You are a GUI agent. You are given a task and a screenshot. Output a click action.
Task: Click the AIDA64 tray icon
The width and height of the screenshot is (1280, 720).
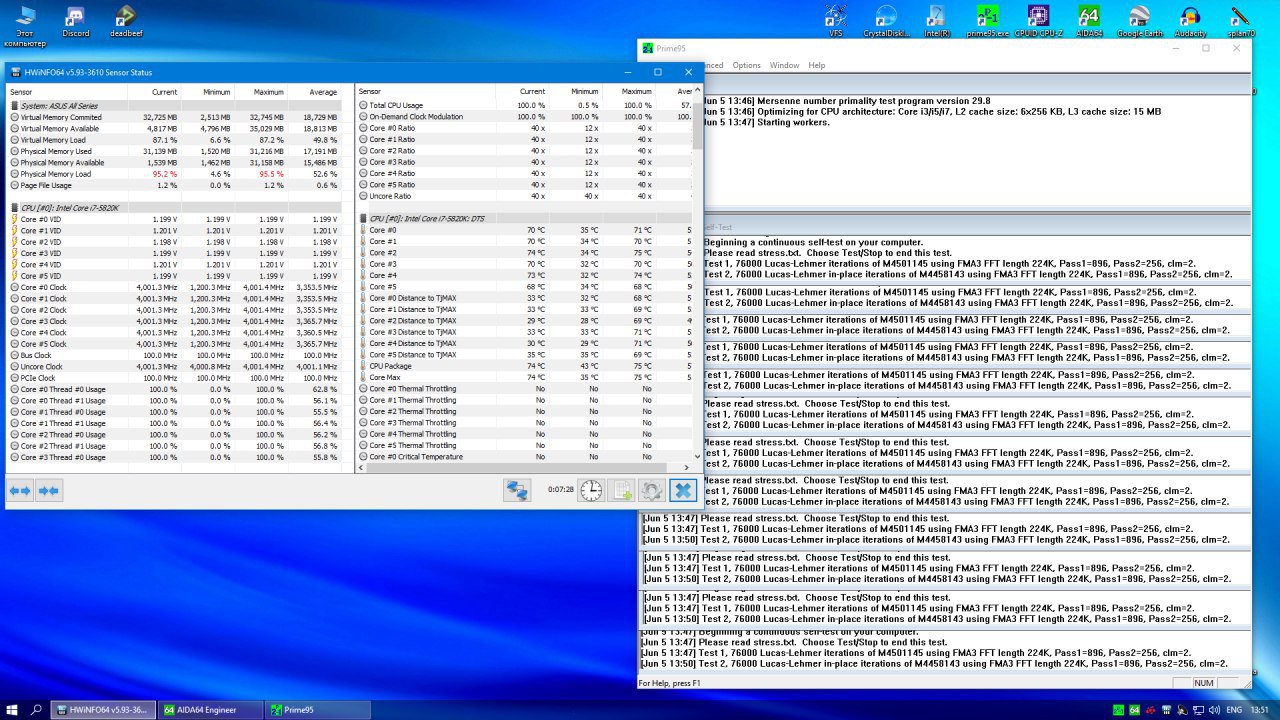[x=1135, y=710]
